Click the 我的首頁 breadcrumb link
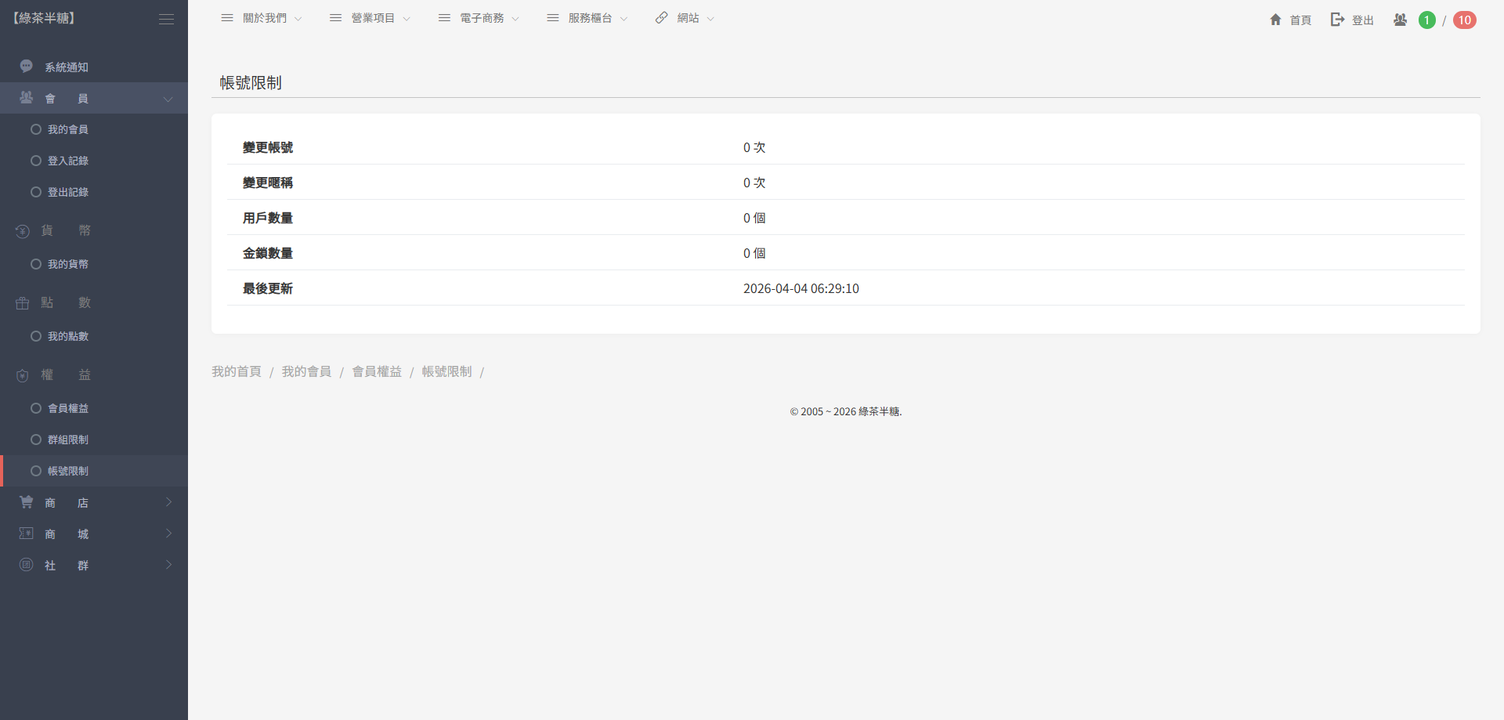The height and width of the screenshot is (720, 1504). pos(236,371)
